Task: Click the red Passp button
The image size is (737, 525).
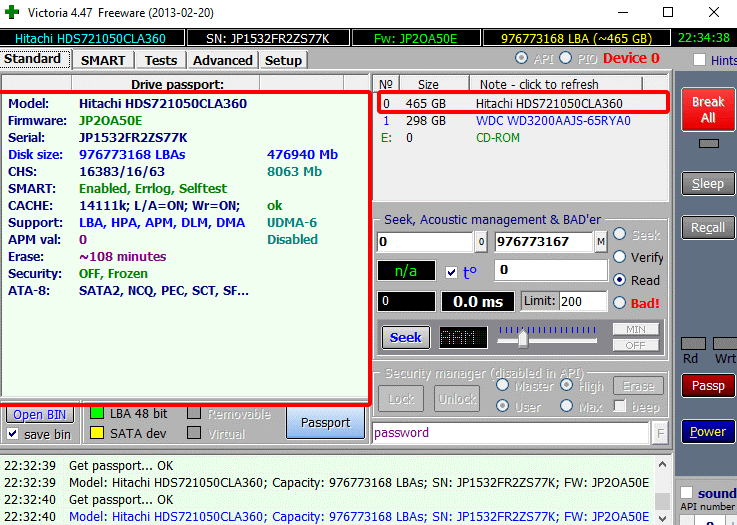Action: (708, 386)
